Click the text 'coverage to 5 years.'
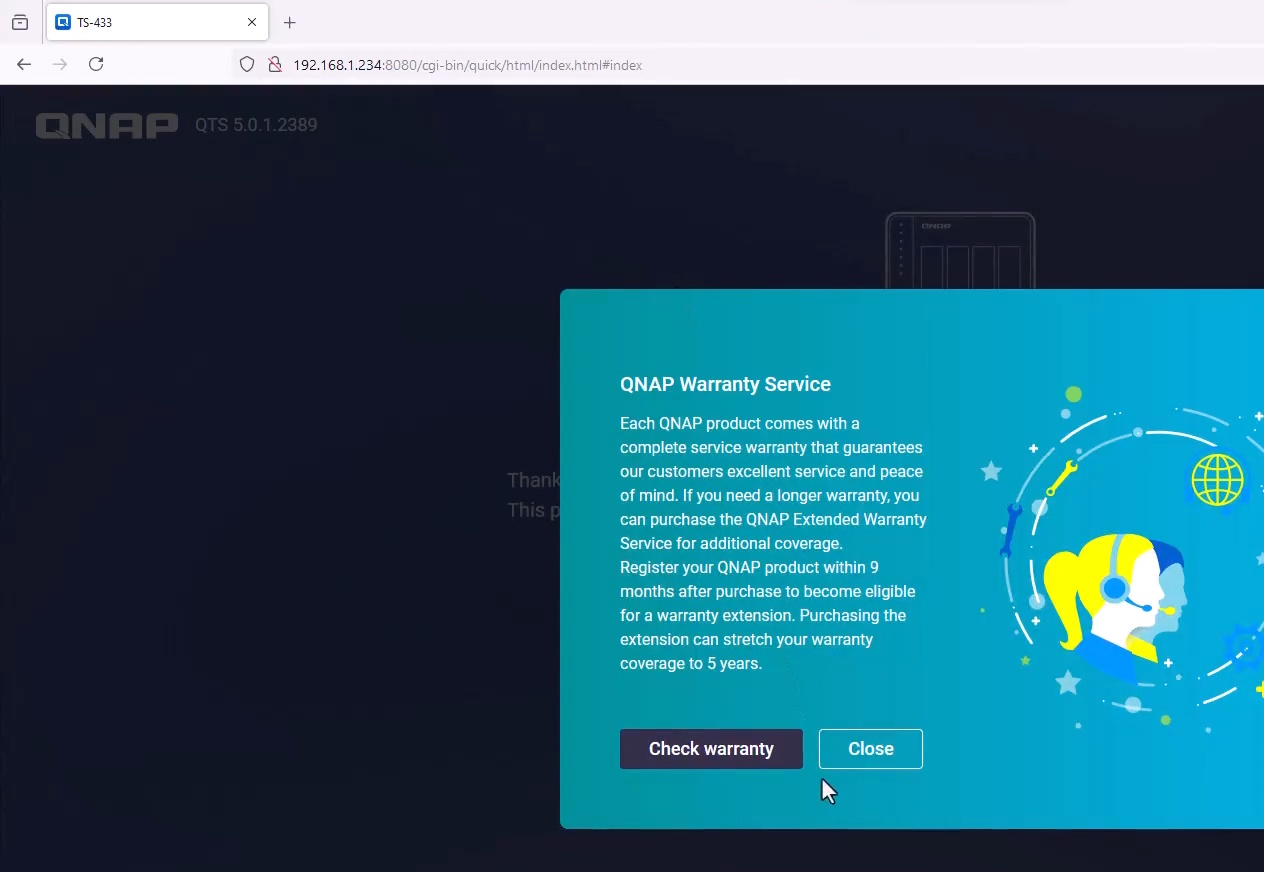Viewport: 1264px width, 872px height. click(x=691, y=663)
